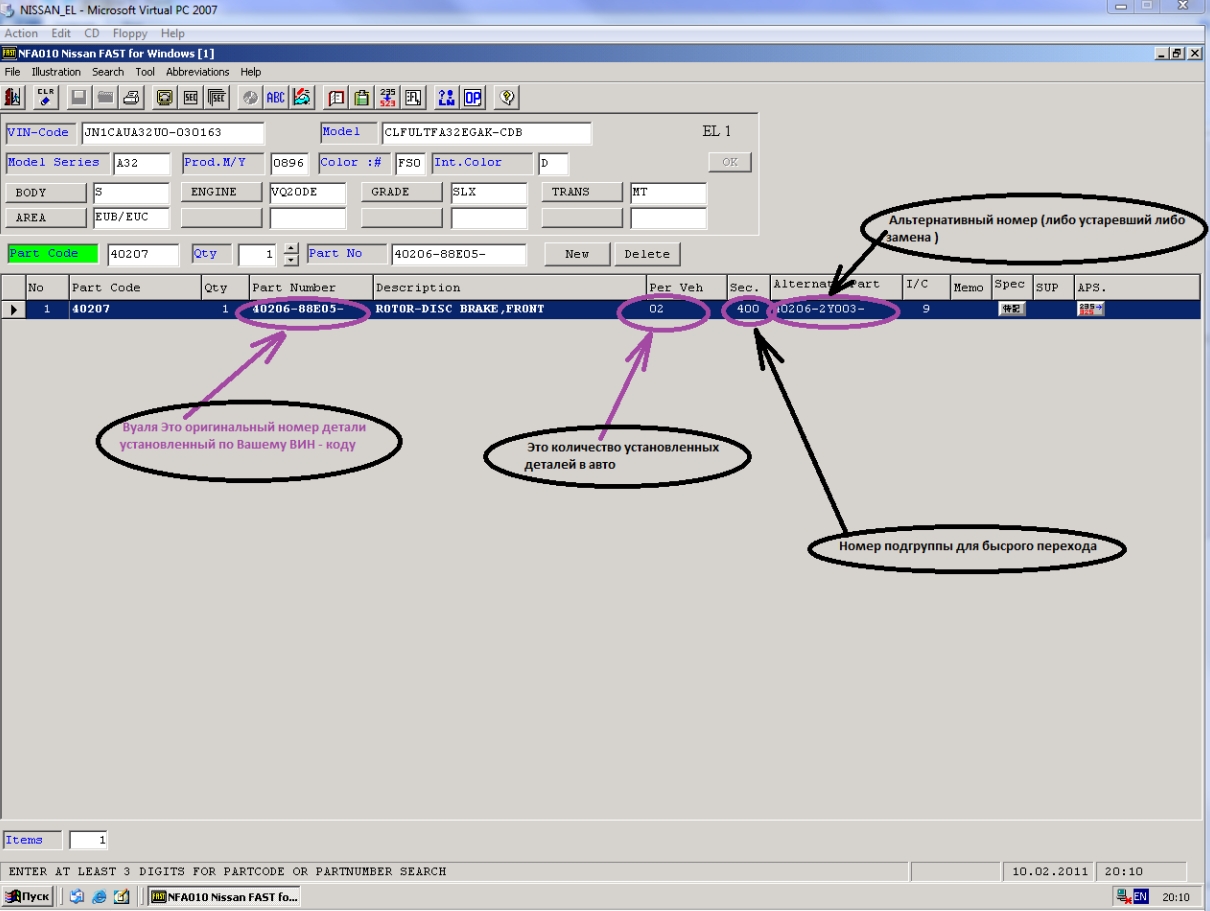
Task: Click the help question mark icon
Action: [x=508, y=97]
